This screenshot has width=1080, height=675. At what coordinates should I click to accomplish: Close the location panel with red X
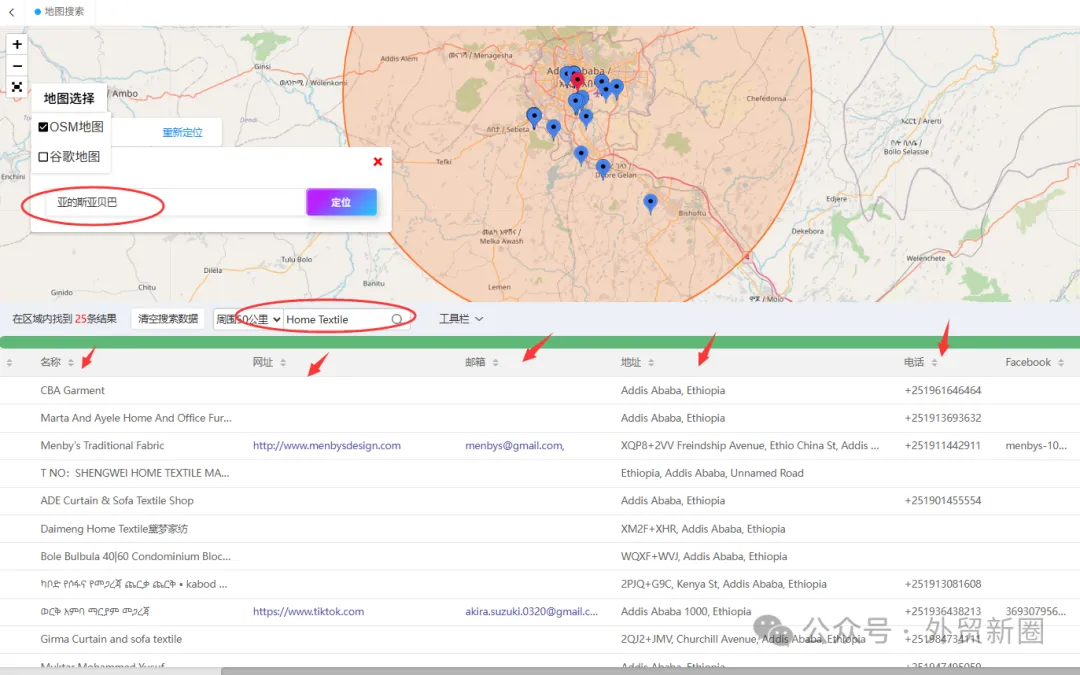(377, 161)
